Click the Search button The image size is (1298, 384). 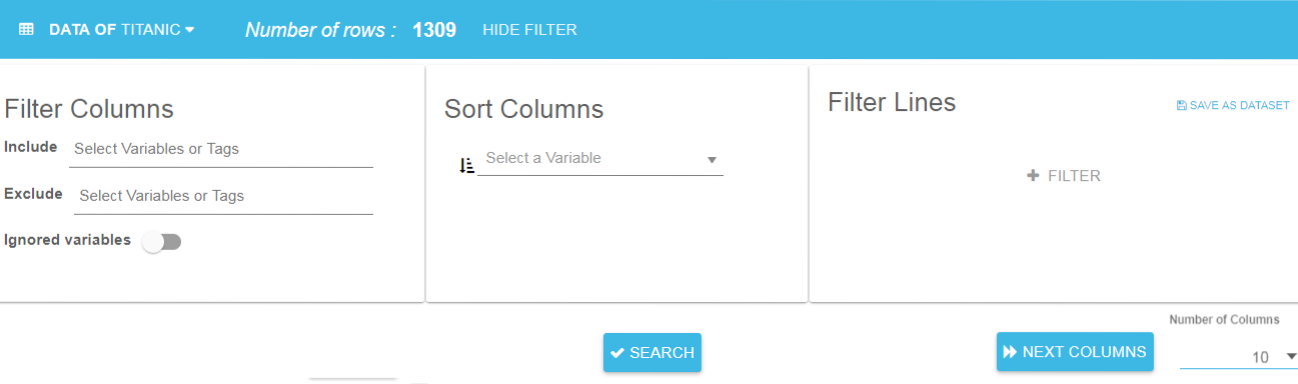point(652,353)
